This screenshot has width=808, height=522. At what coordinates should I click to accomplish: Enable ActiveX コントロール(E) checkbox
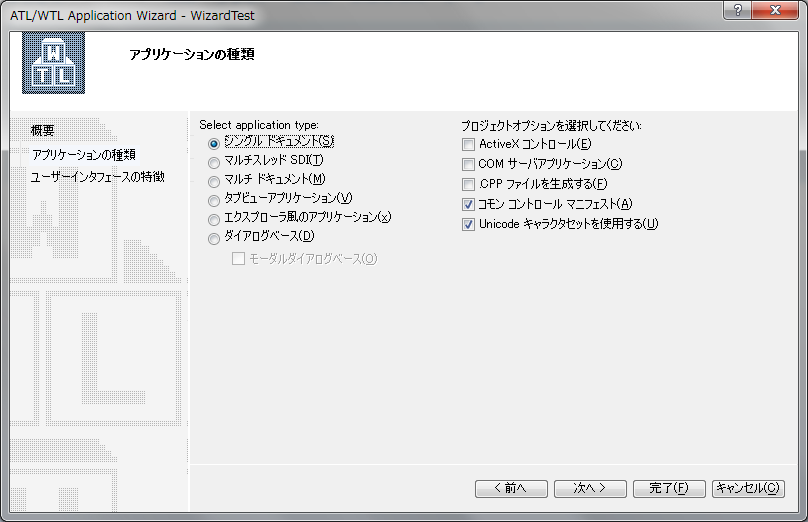tap(468, 144)
